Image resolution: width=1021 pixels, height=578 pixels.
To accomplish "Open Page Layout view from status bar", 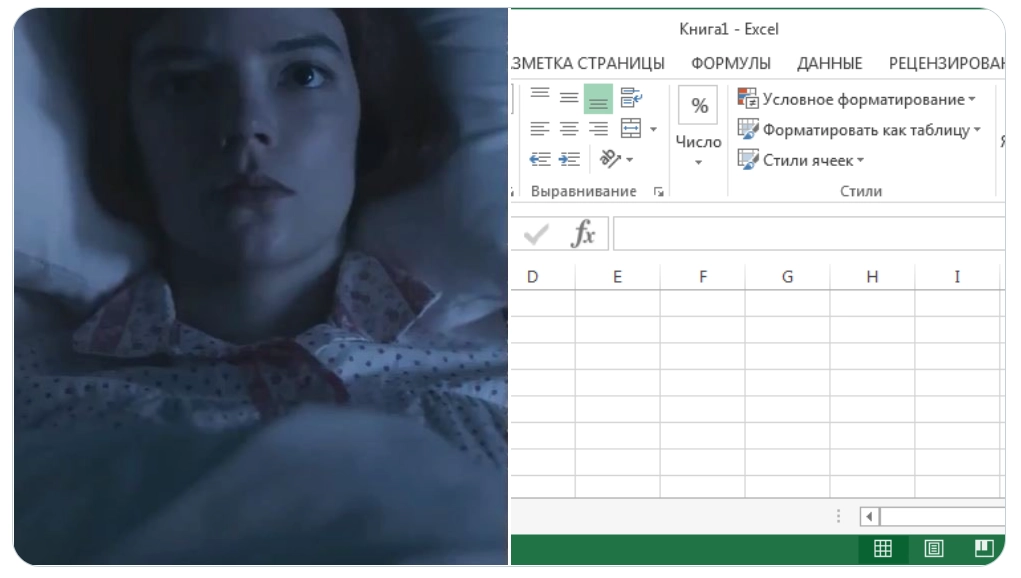I will tap(934, 548).
